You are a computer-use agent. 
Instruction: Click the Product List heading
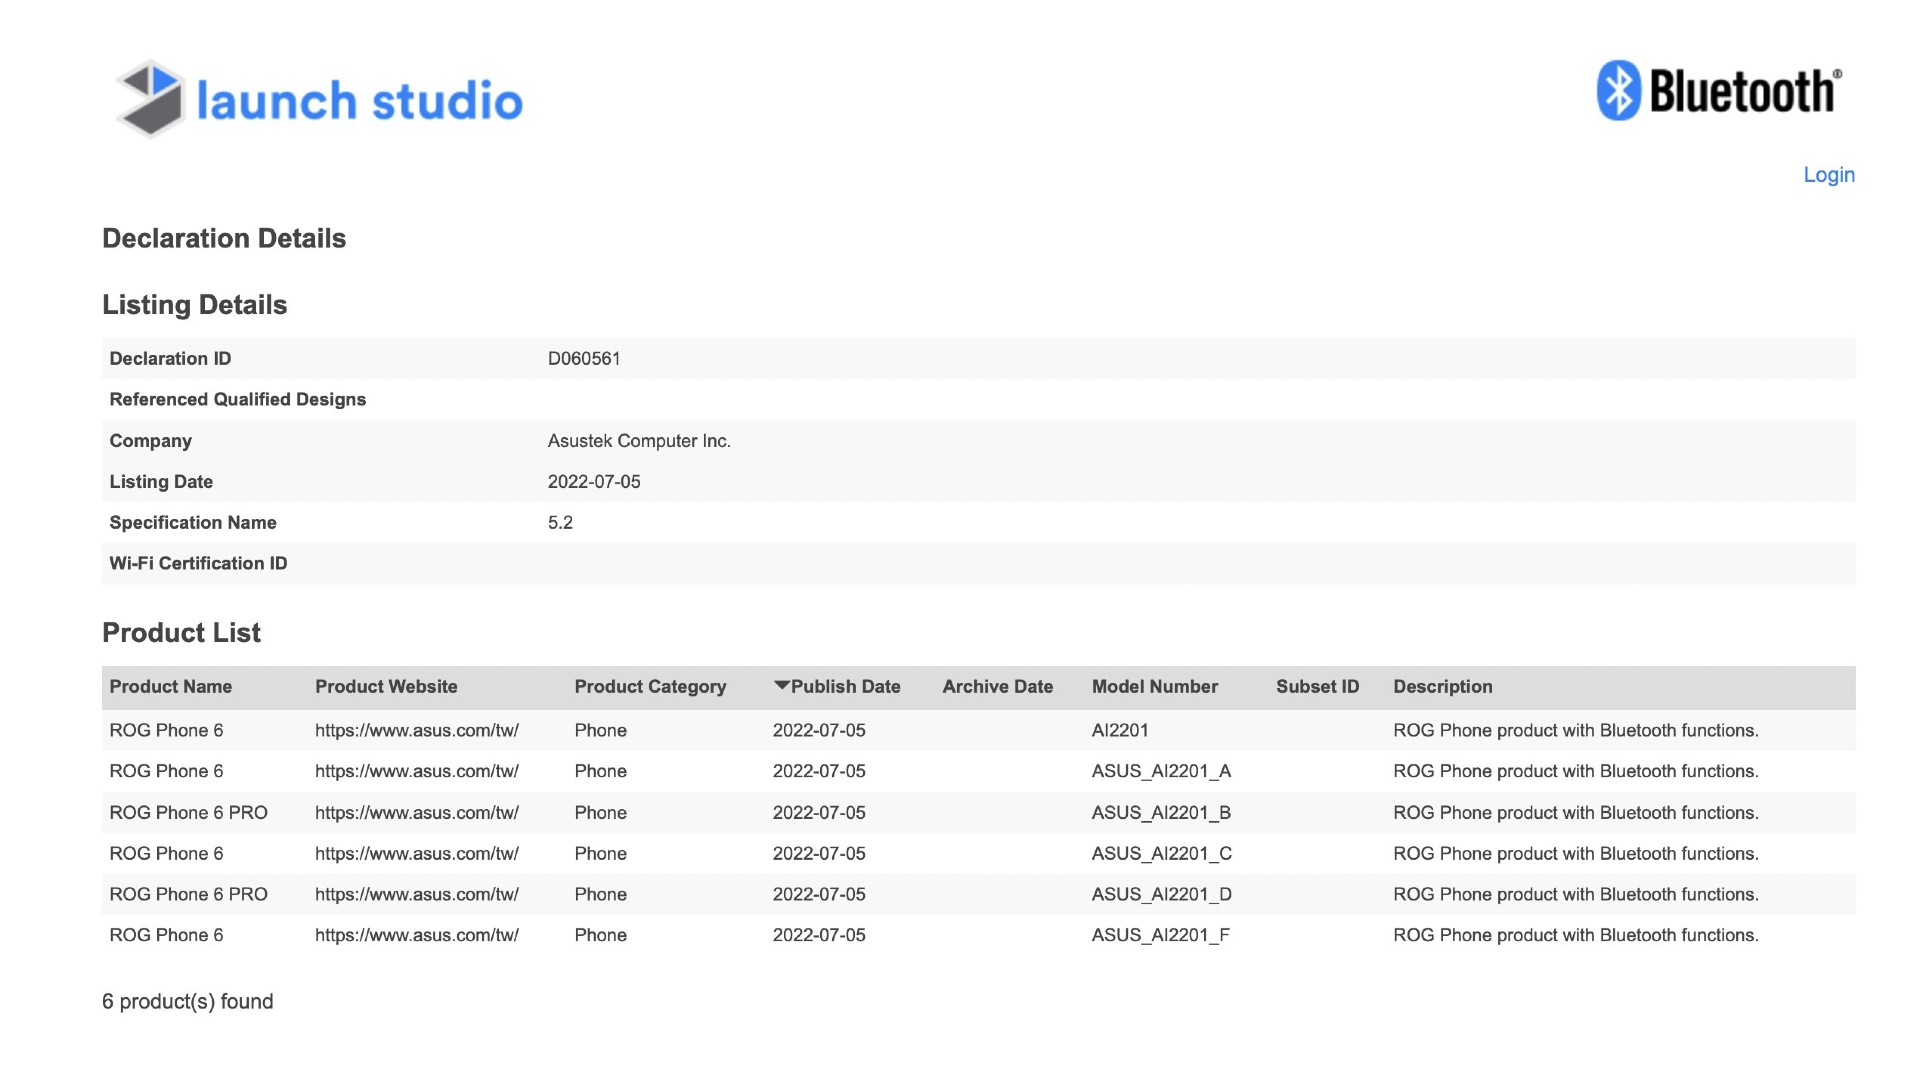coord(181,633)
